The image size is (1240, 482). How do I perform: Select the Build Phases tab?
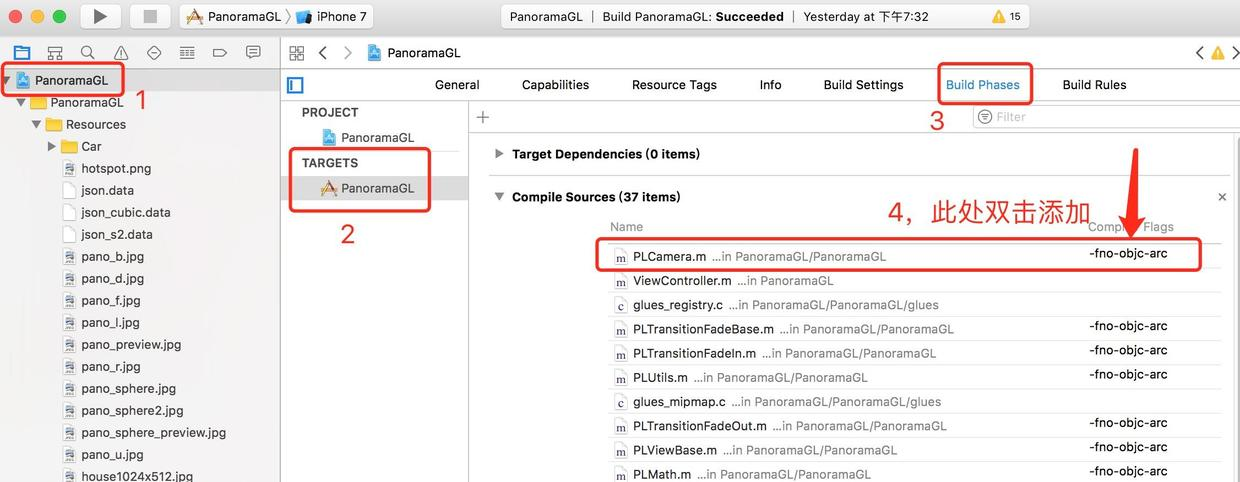tap(983, 85)
